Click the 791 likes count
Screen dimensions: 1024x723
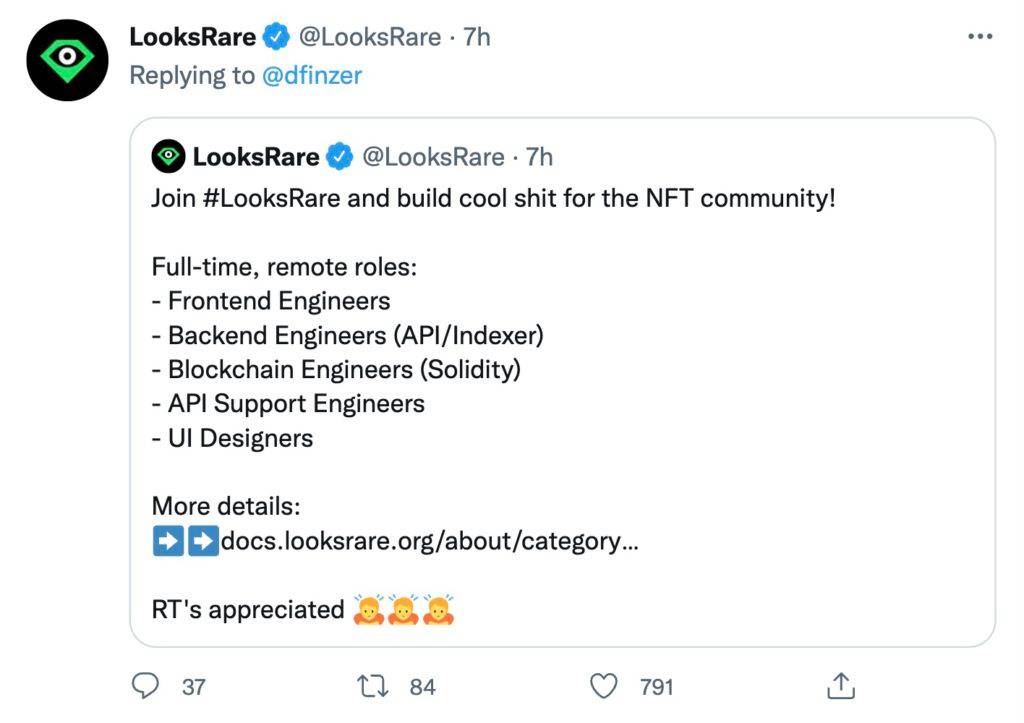point(657,687)
